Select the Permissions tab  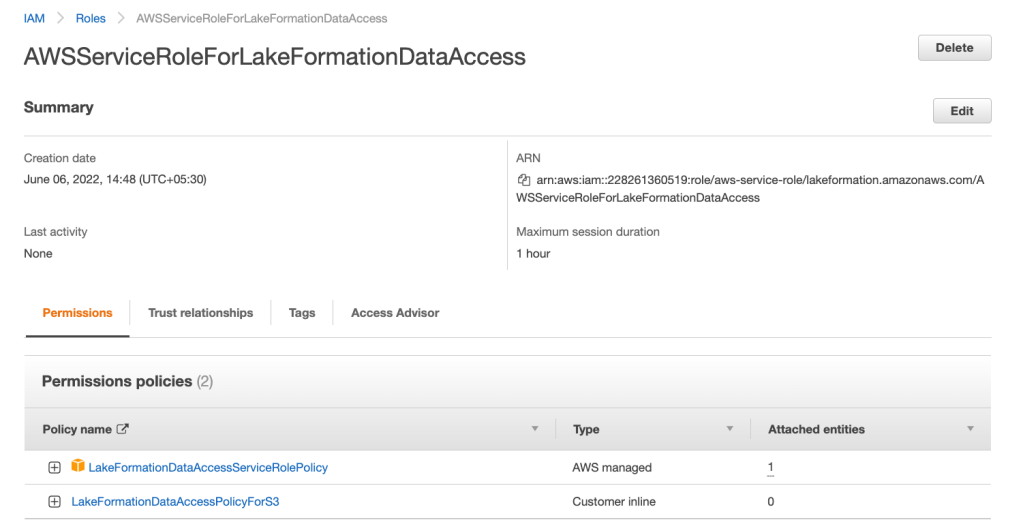pos(77,313)
